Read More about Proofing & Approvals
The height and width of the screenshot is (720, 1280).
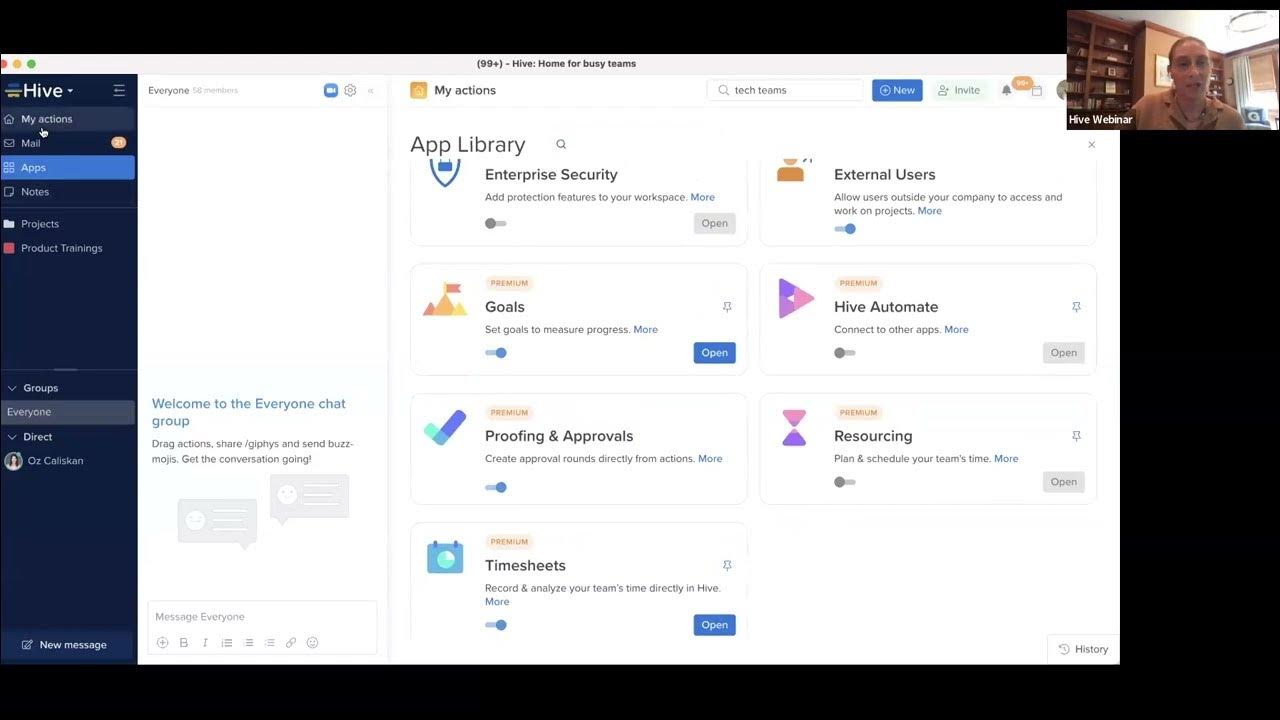(x=710, y=458)
